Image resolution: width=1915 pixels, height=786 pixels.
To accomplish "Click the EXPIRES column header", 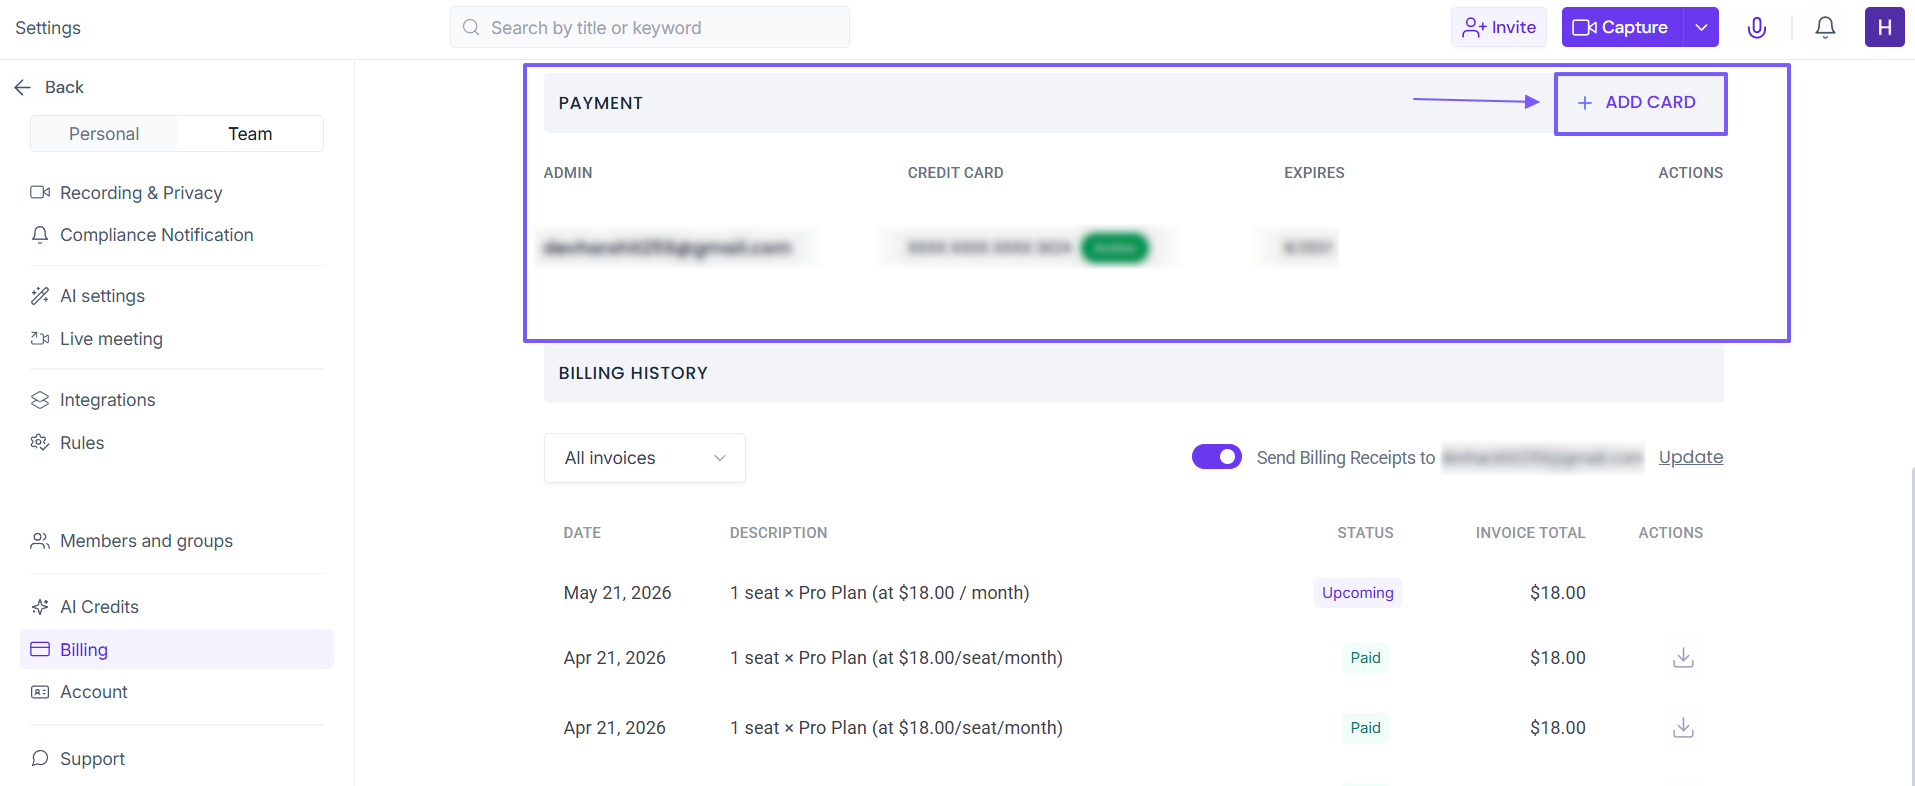I will click(1314, 173).
